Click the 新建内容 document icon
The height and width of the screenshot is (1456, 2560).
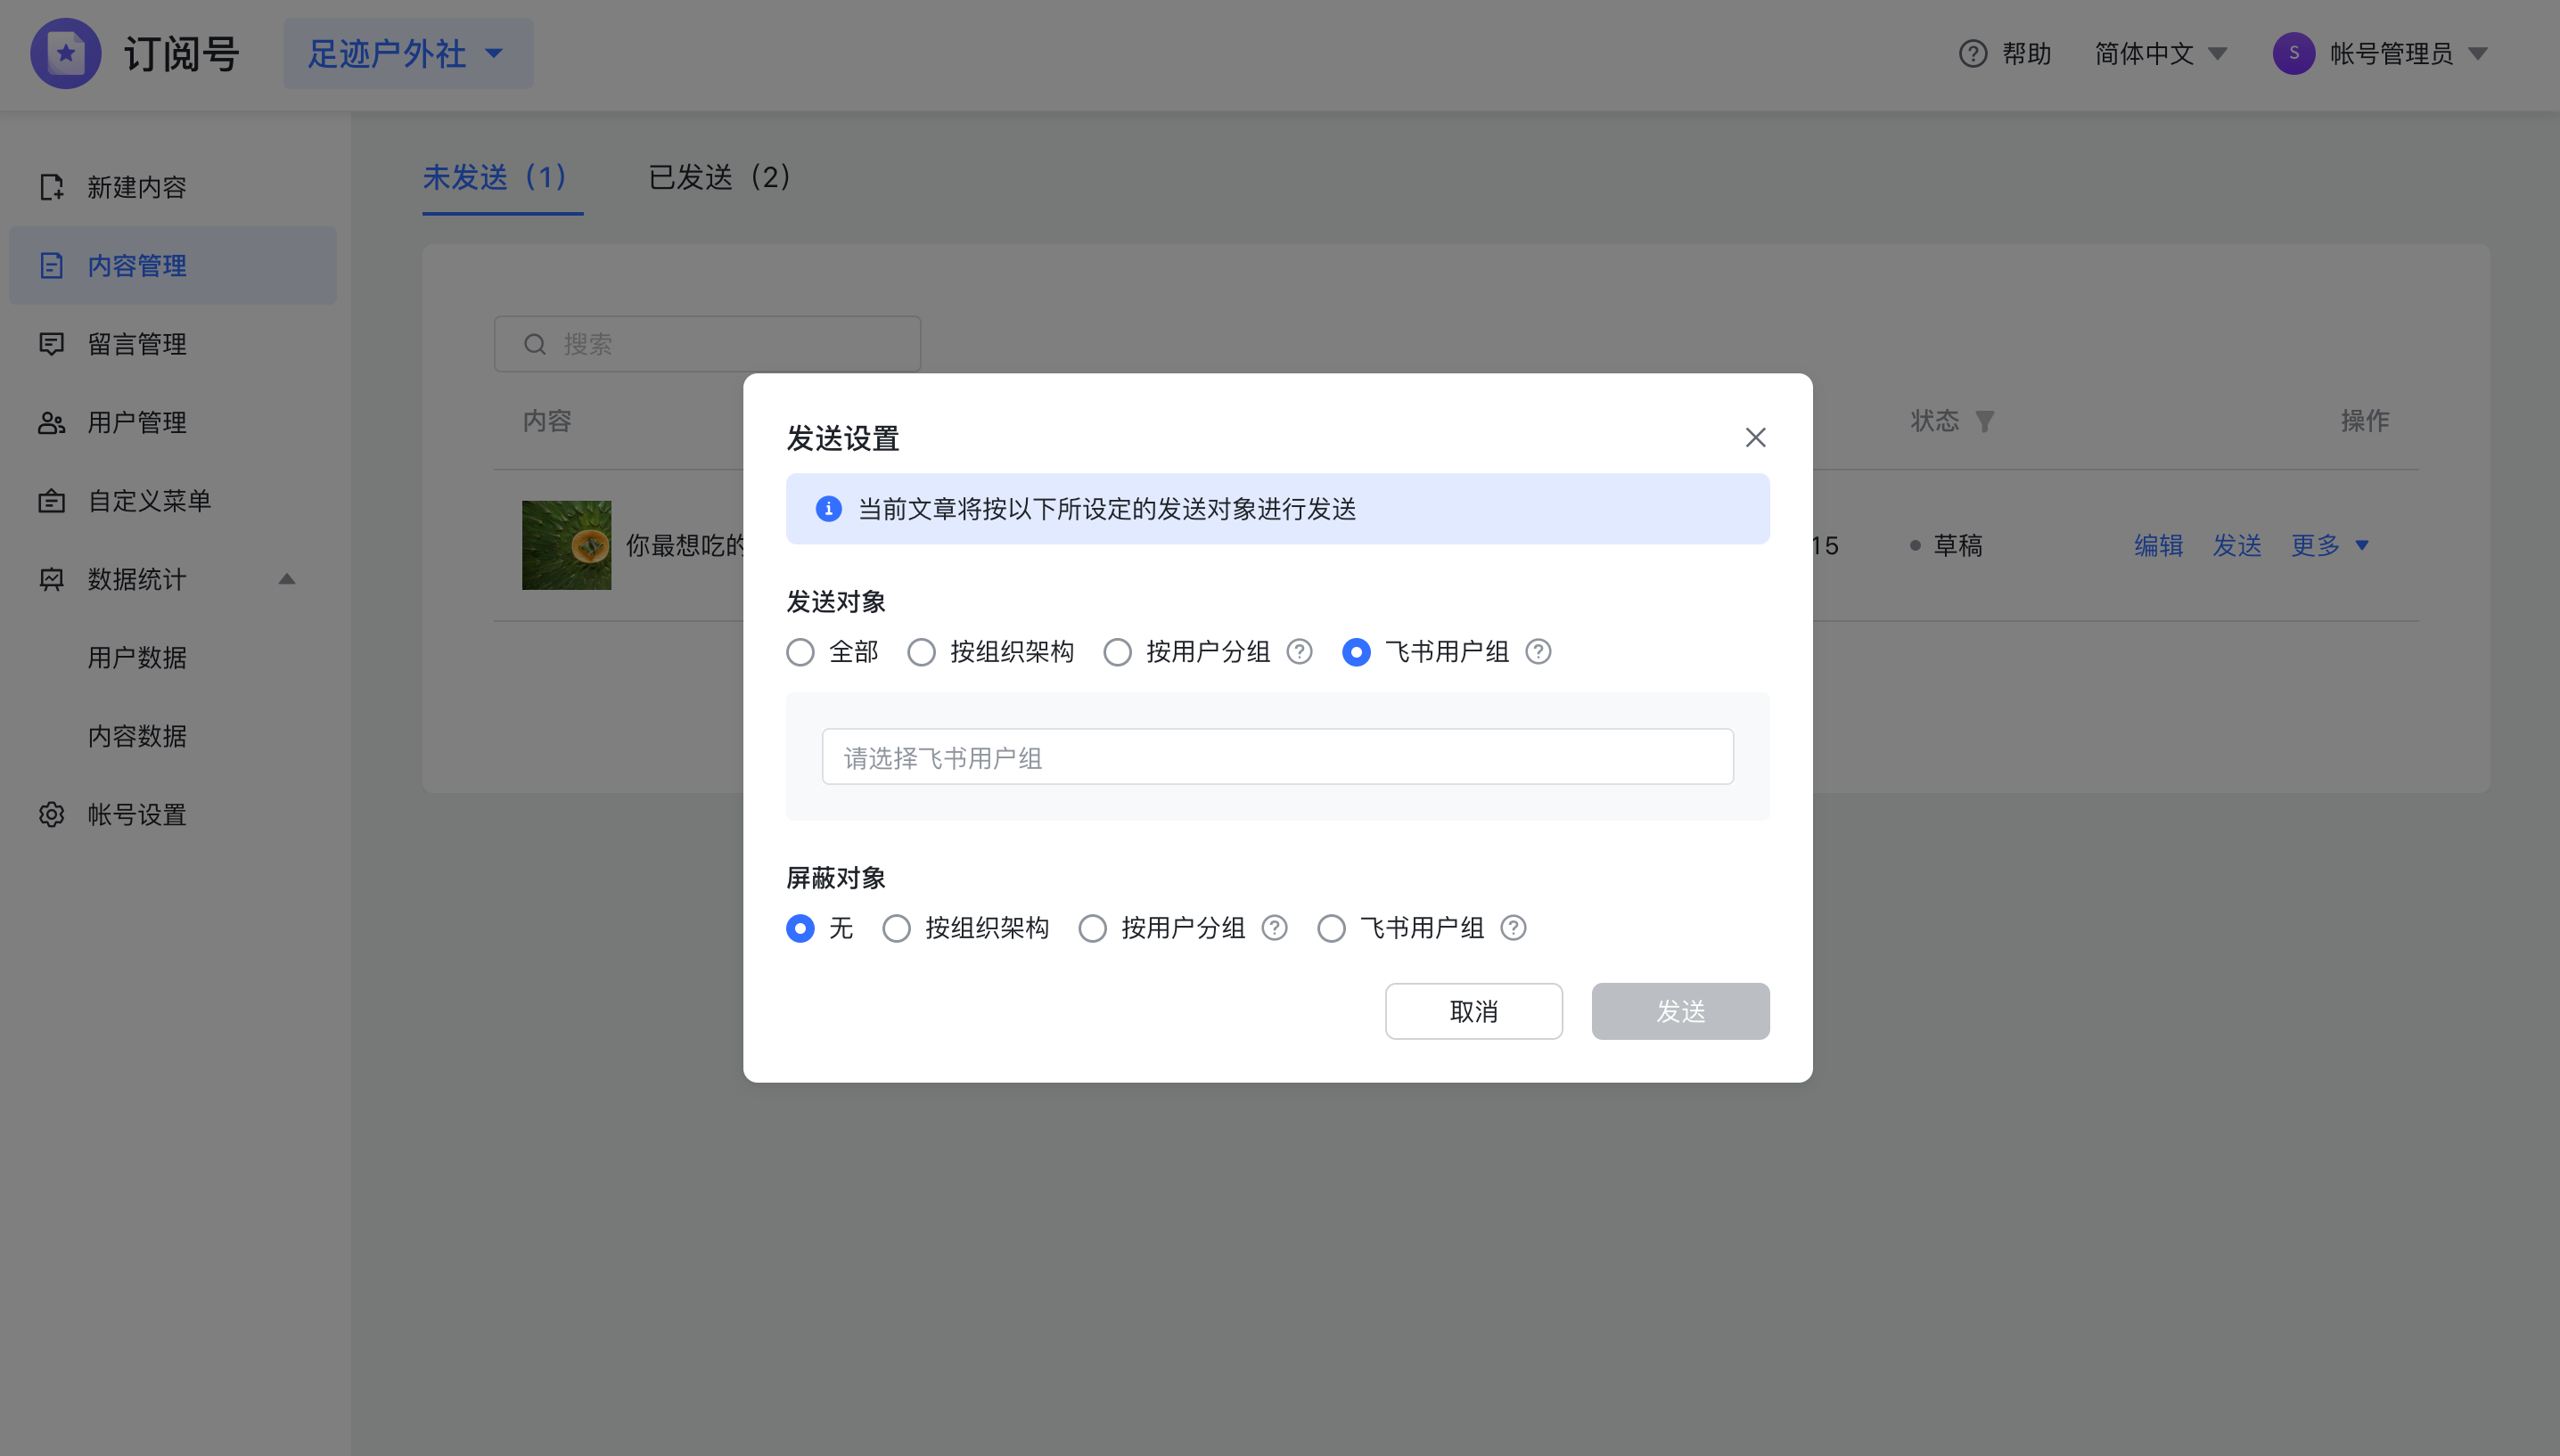[x=51, y=187]
